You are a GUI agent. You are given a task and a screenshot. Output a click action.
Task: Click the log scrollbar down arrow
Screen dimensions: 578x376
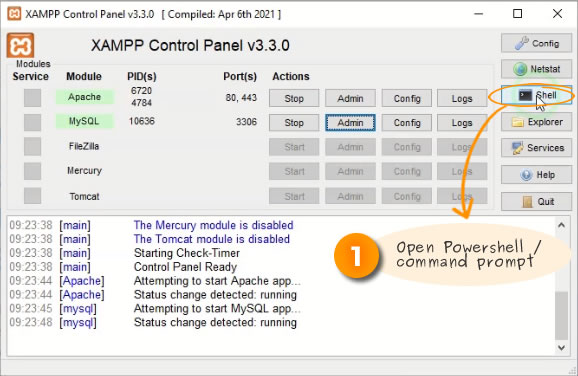[561, 348]
